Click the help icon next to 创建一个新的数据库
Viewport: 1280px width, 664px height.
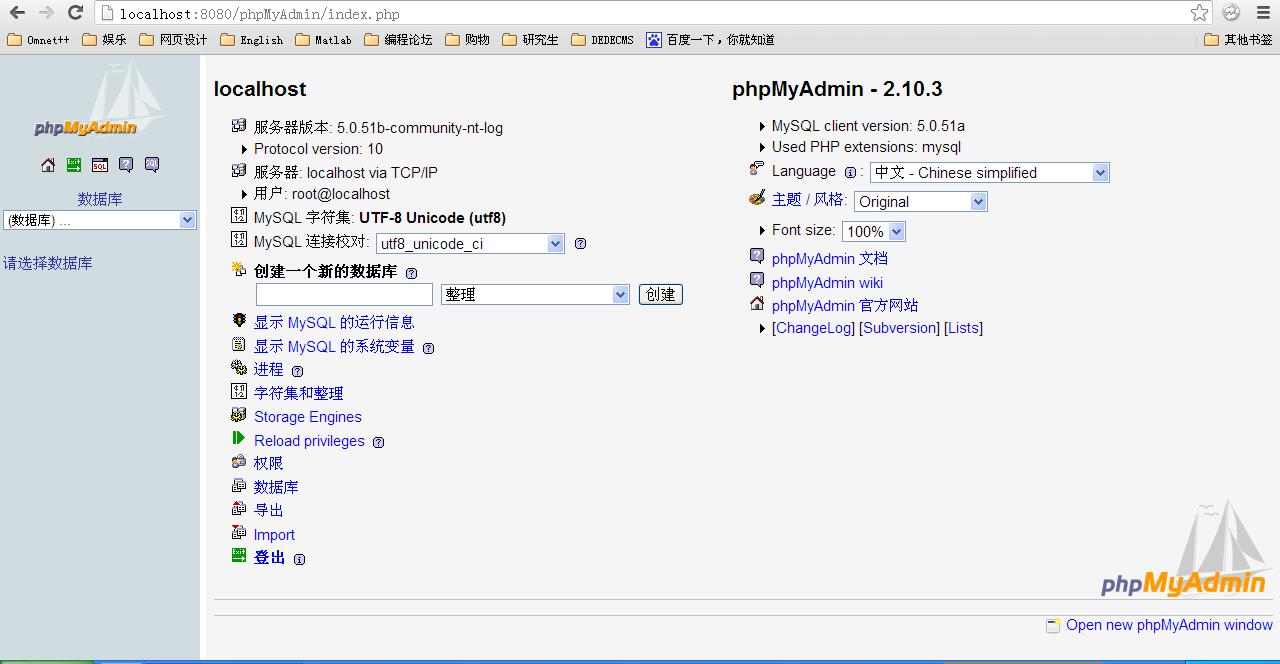[x=410, y=272]
